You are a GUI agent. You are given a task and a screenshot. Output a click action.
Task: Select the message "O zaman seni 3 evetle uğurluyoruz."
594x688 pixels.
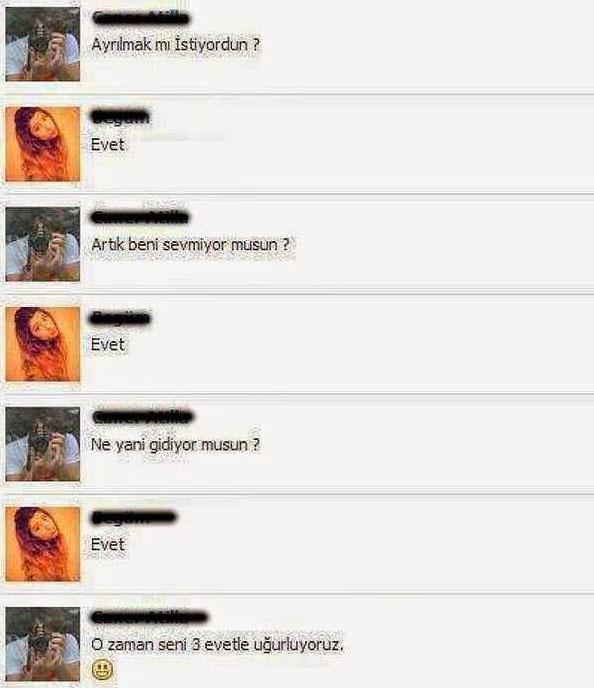pos(217,645)
